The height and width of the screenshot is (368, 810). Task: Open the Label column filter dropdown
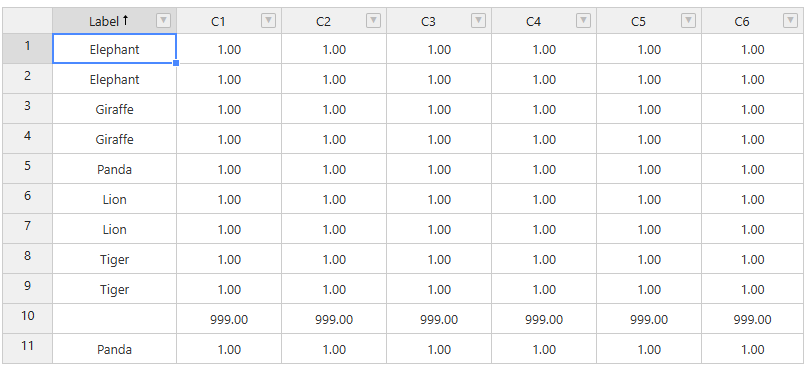pos(163,21)
